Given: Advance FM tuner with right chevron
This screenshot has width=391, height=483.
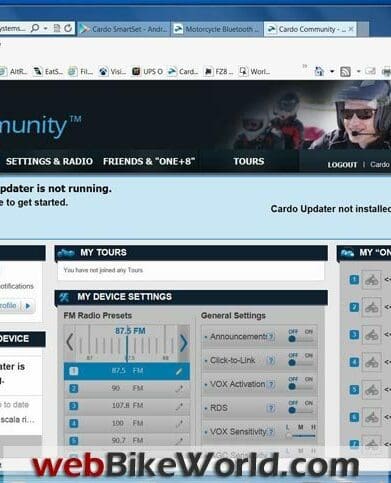Looking at the screenshot, I should pyautogui.click(x=183, y=343).
